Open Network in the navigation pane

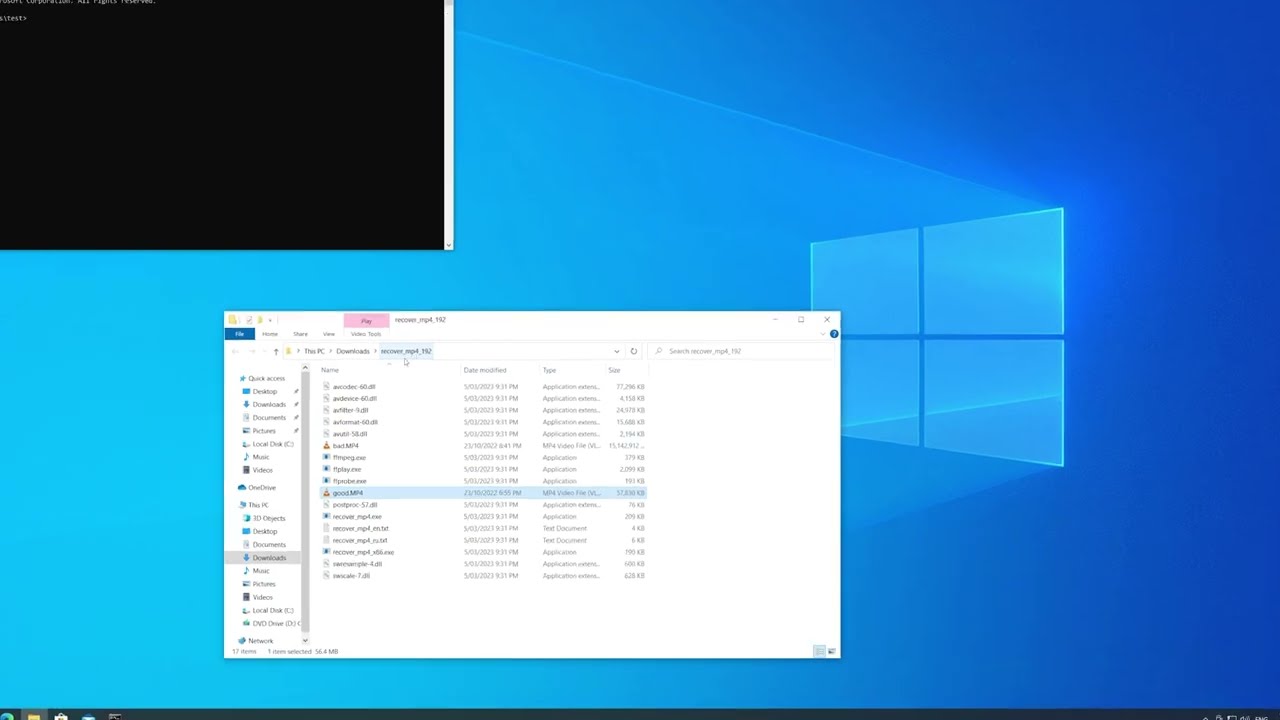pos(260,641)
